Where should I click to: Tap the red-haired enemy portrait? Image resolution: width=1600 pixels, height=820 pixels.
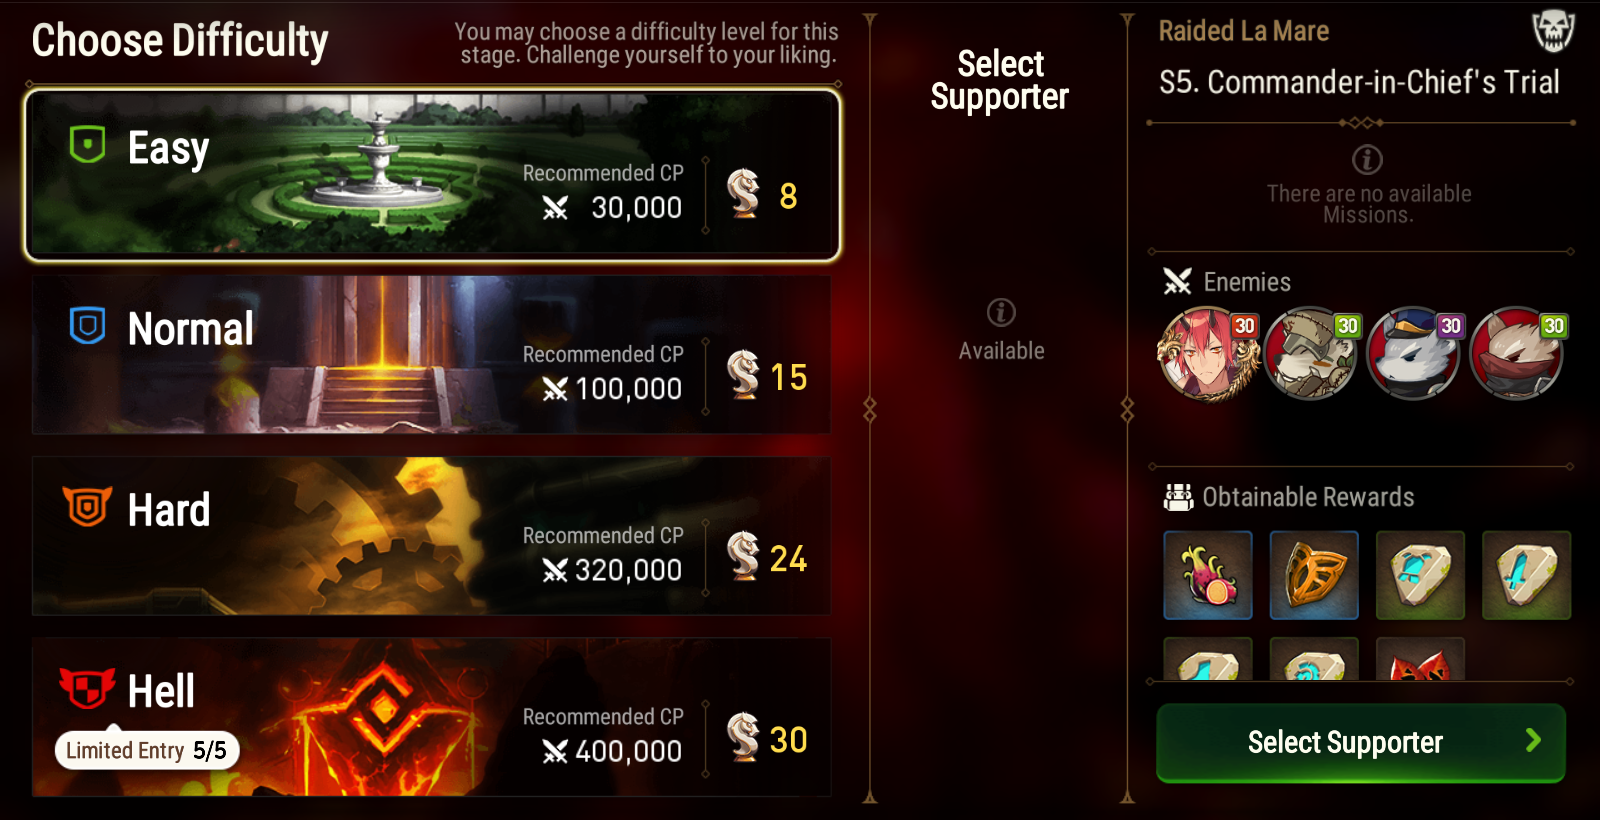click(x=1208, y=353)
